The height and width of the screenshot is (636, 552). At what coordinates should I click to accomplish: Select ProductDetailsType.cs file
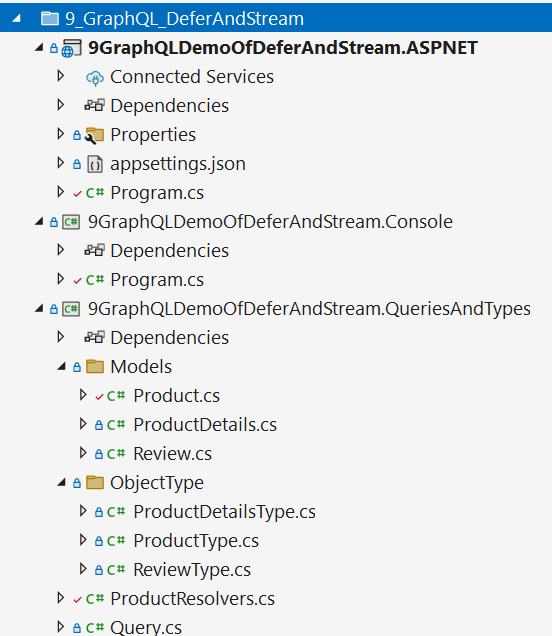pyautogui.click(x=224, y=512)
